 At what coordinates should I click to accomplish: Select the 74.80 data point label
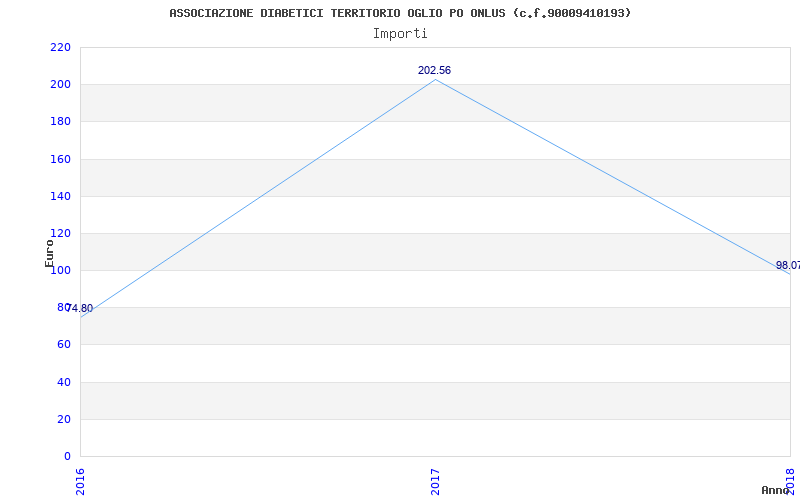tap(80, 309)
